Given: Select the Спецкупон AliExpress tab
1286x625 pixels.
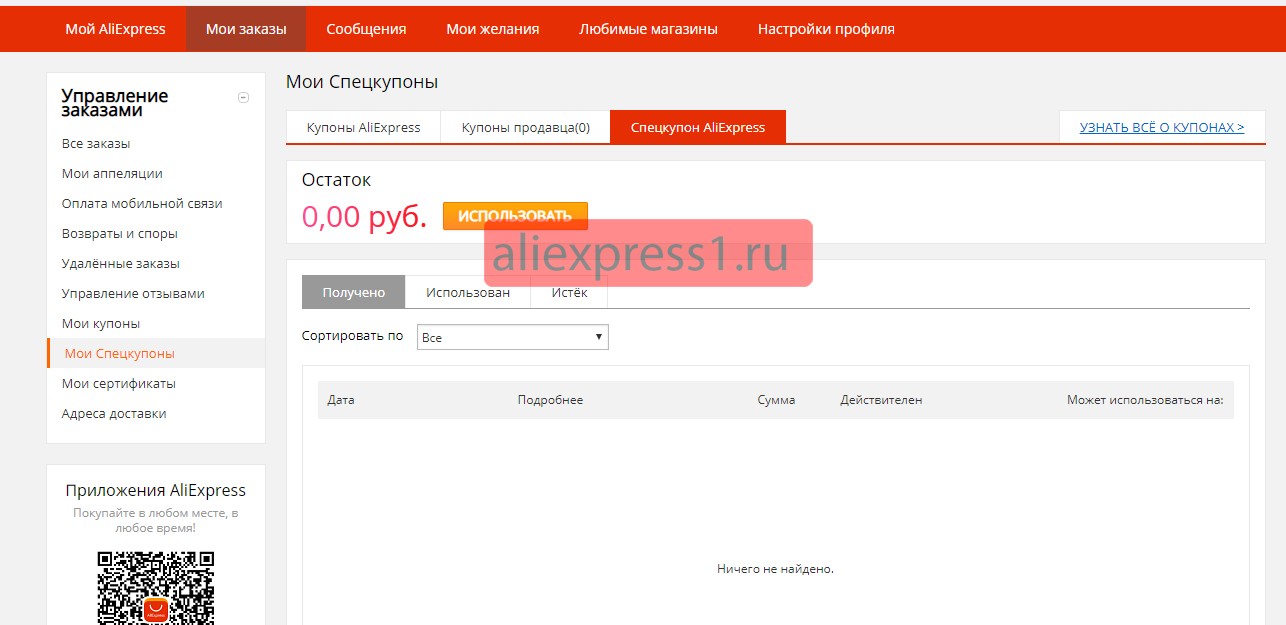Looking at the screenshot, I should coord(698,127).
